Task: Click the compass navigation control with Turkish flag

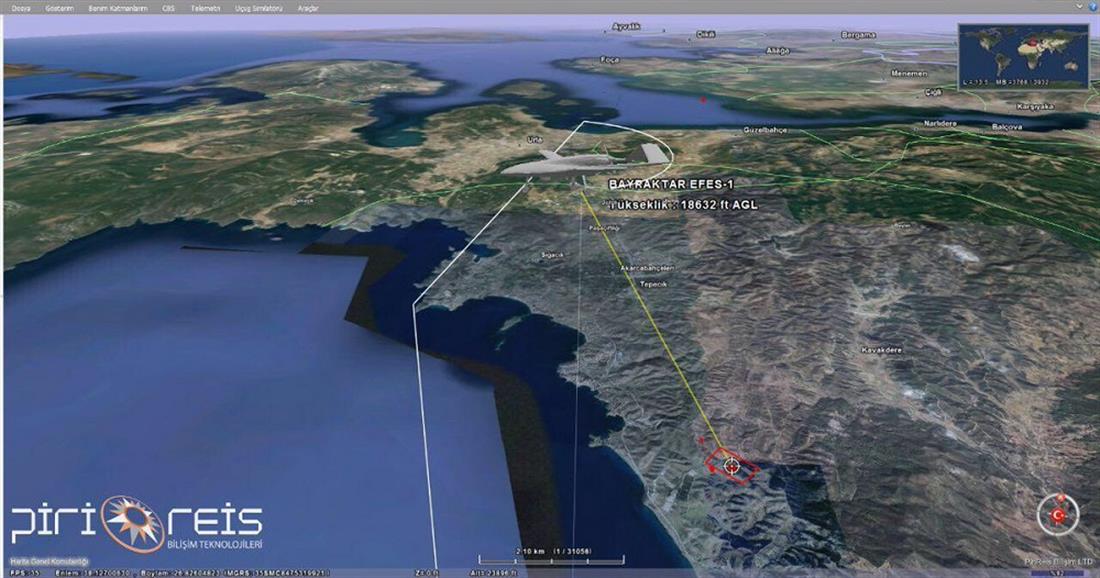Action: pyautogui.click(x=1056, y=514)
